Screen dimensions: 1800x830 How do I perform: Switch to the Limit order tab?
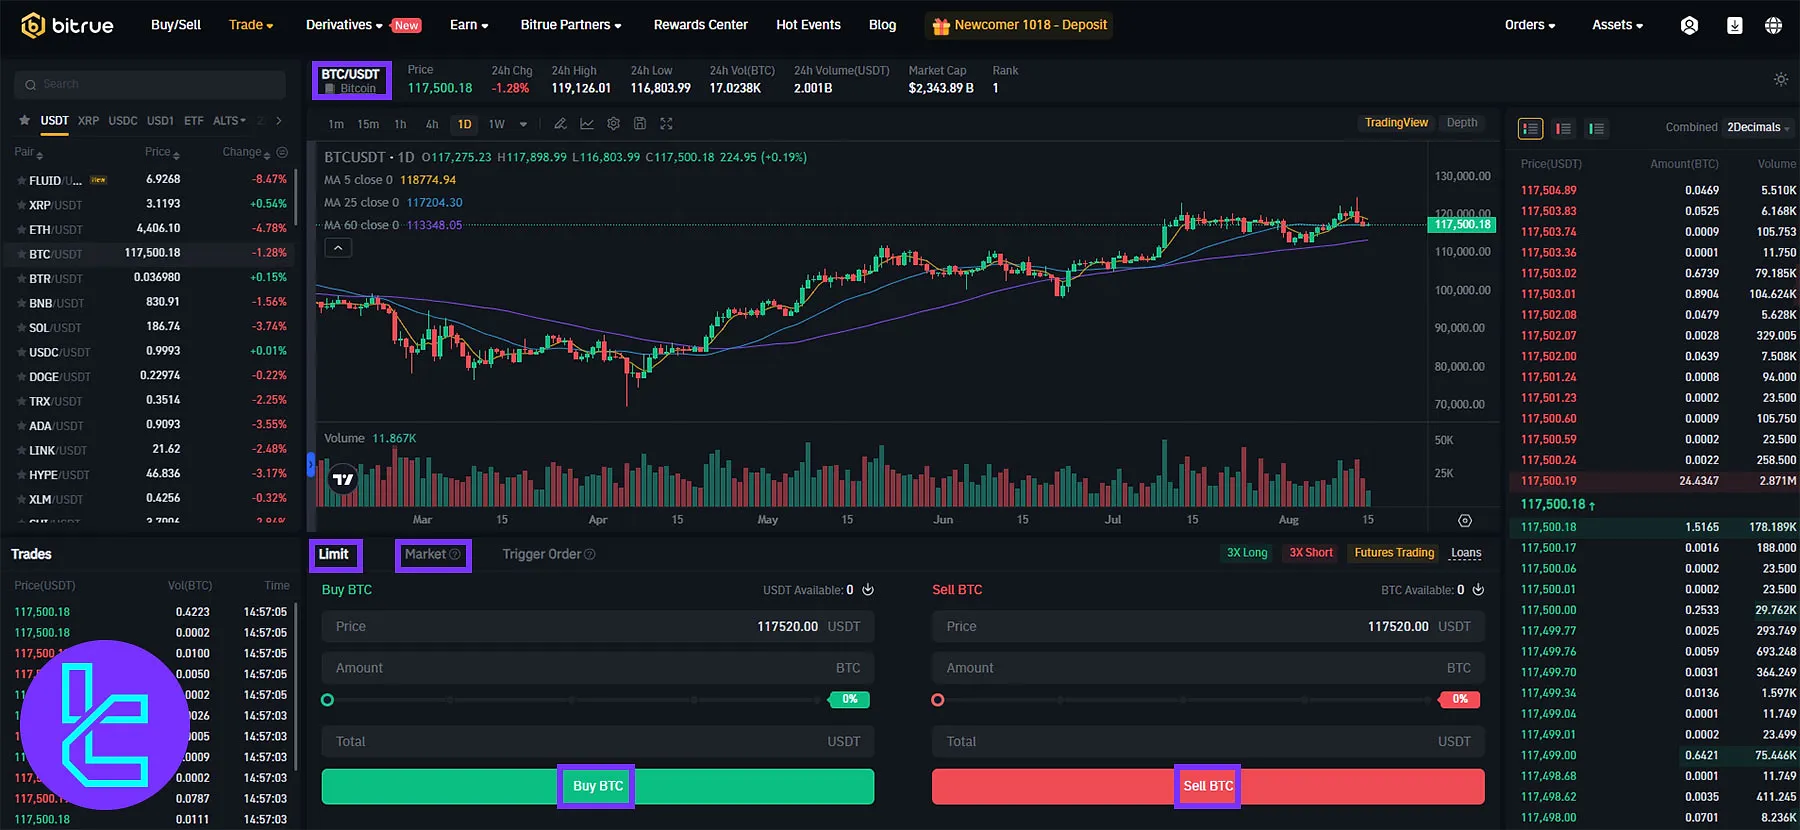(x=334, y=554)
